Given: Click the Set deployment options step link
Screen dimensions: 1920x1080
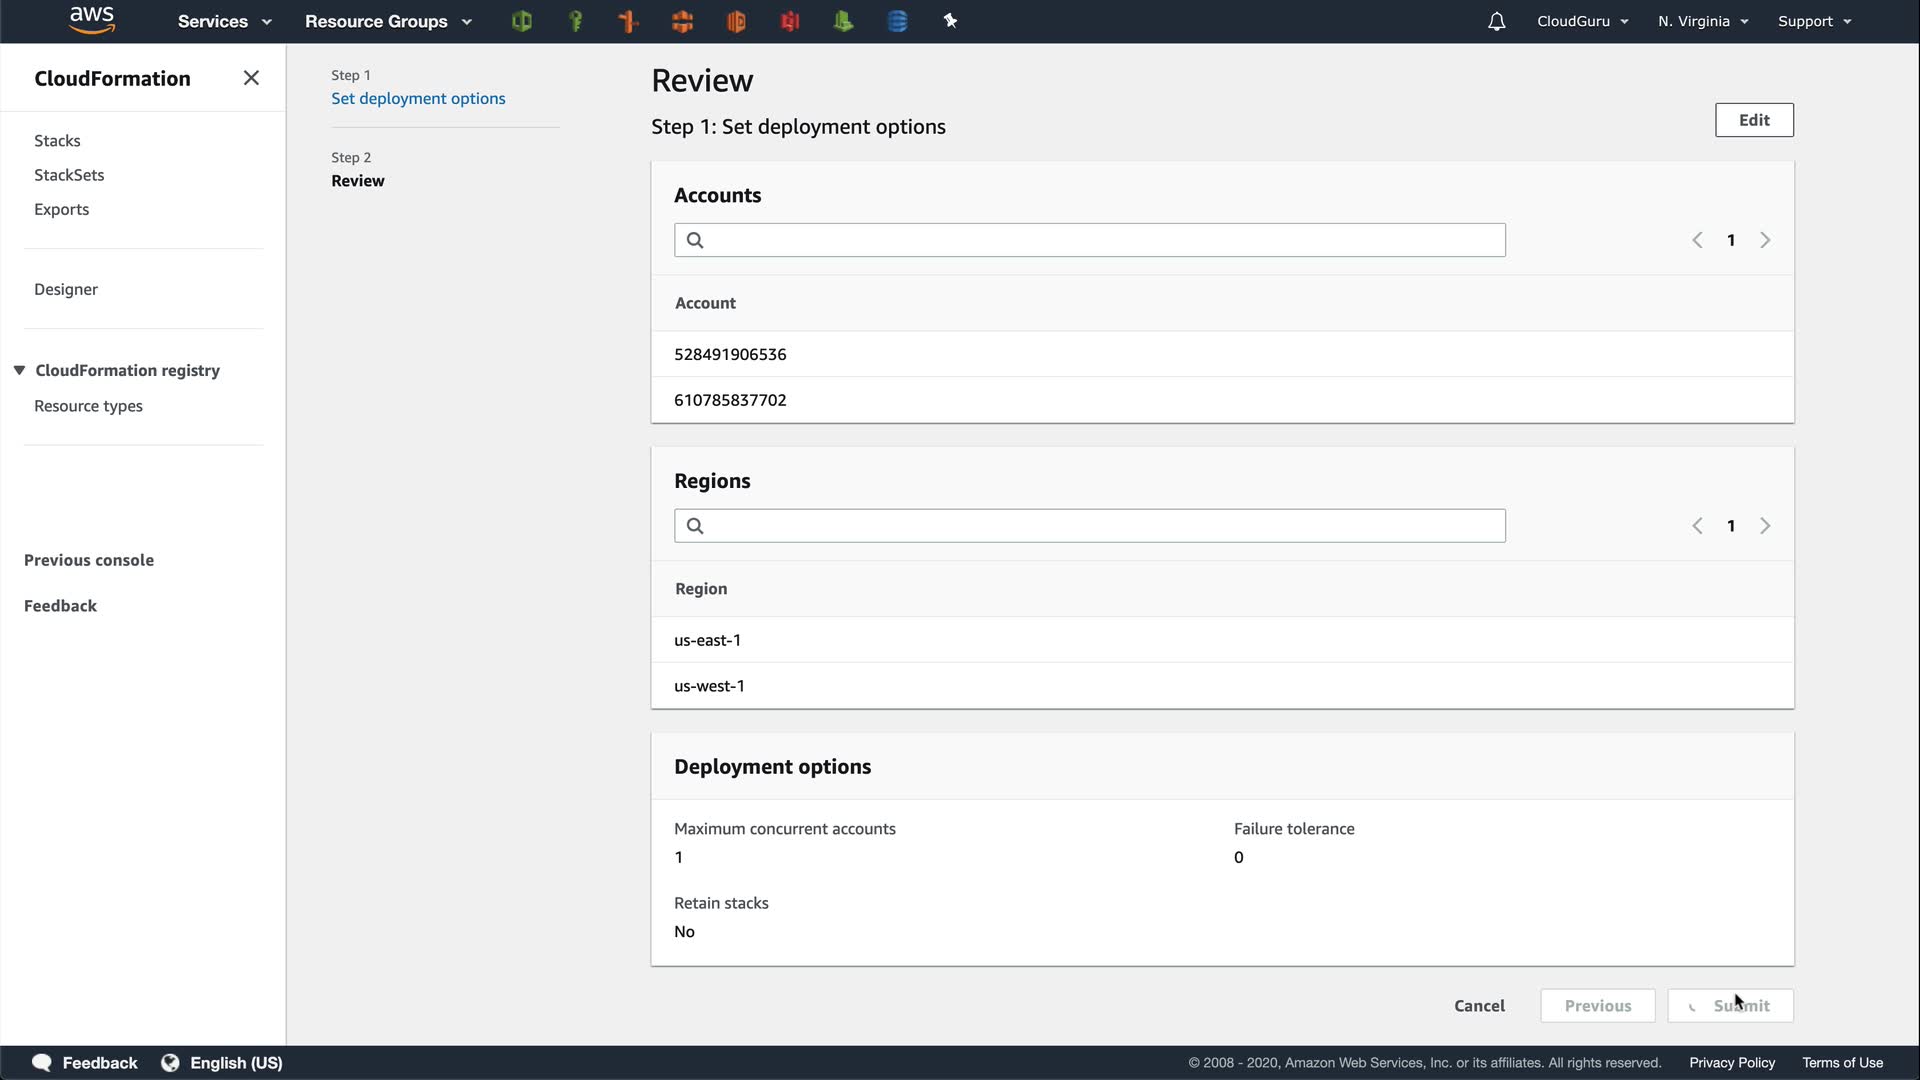Looking at the screenshot, I should (418, 98).
